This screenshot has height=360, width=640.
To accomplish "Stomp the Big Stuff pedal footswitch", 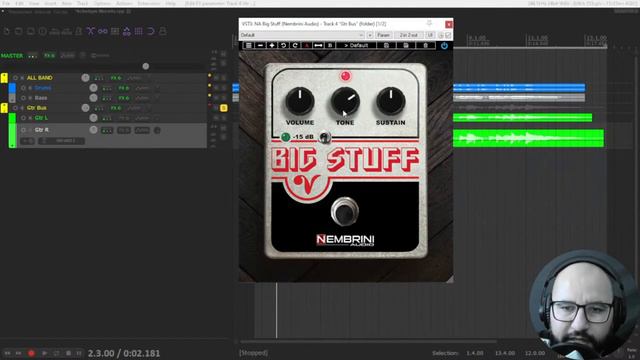I will coord(344,212).
